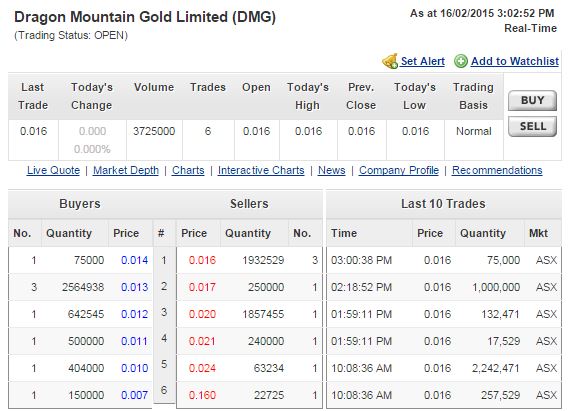Click the BUY button

(x=532, y=100)
